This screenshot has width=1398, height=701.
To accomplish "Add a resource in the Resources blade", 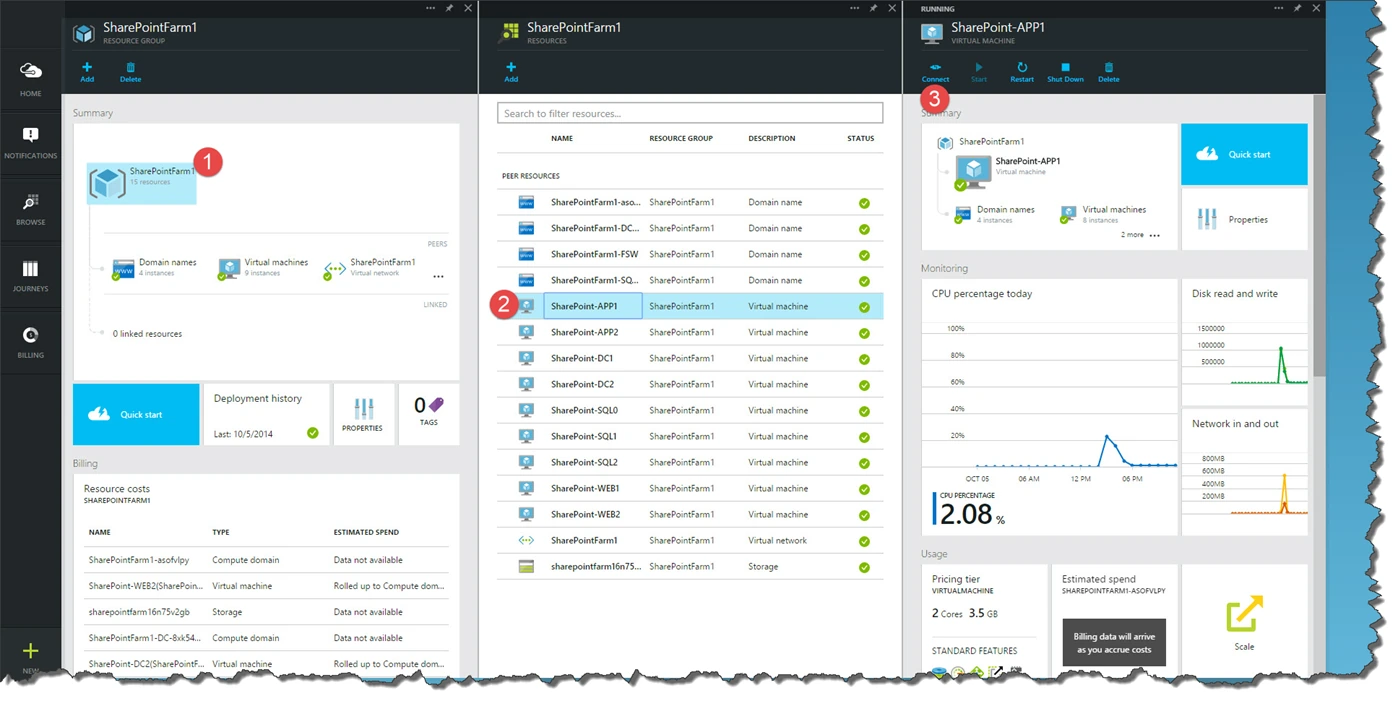I will tap(511, 72).
